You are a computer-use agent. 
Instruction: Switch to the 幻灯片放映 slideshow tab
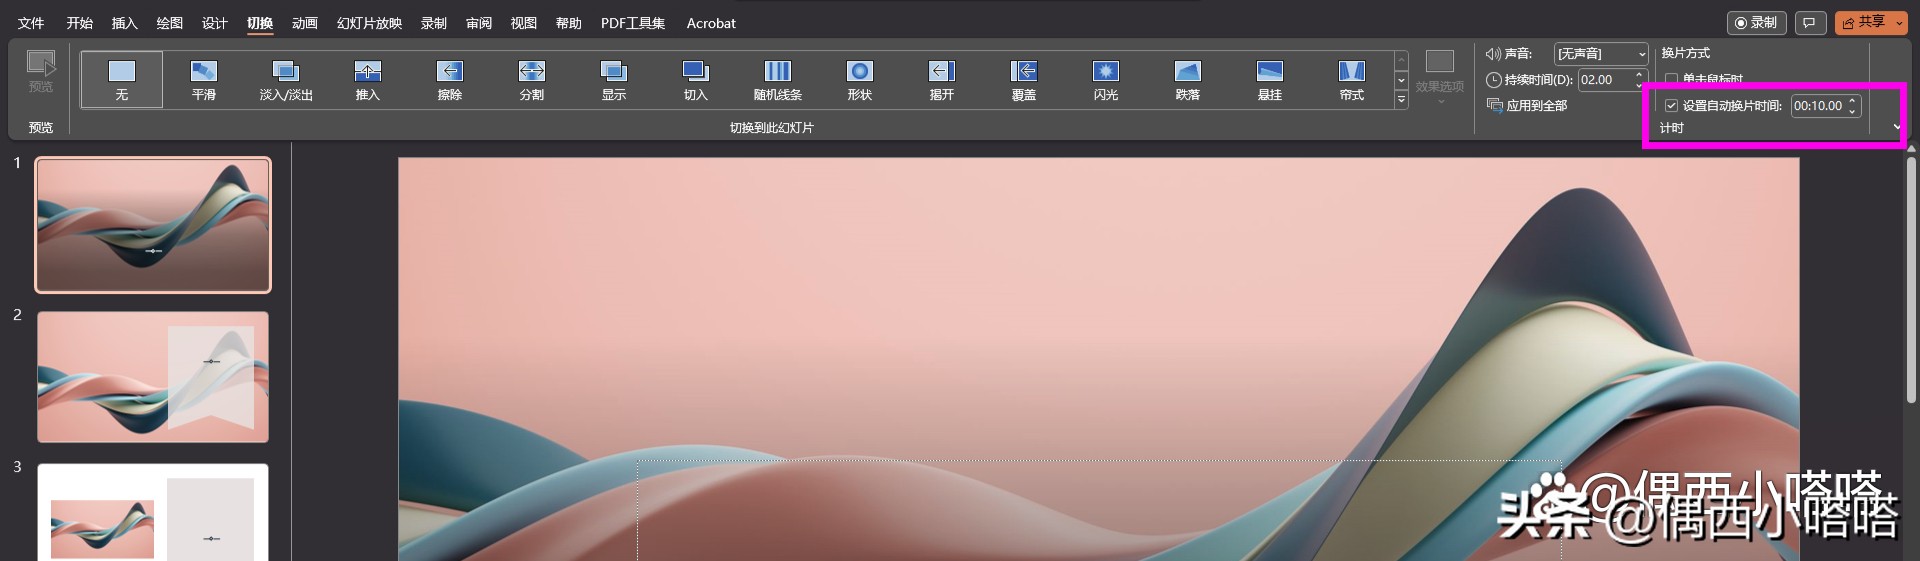(x=369, y=23)
